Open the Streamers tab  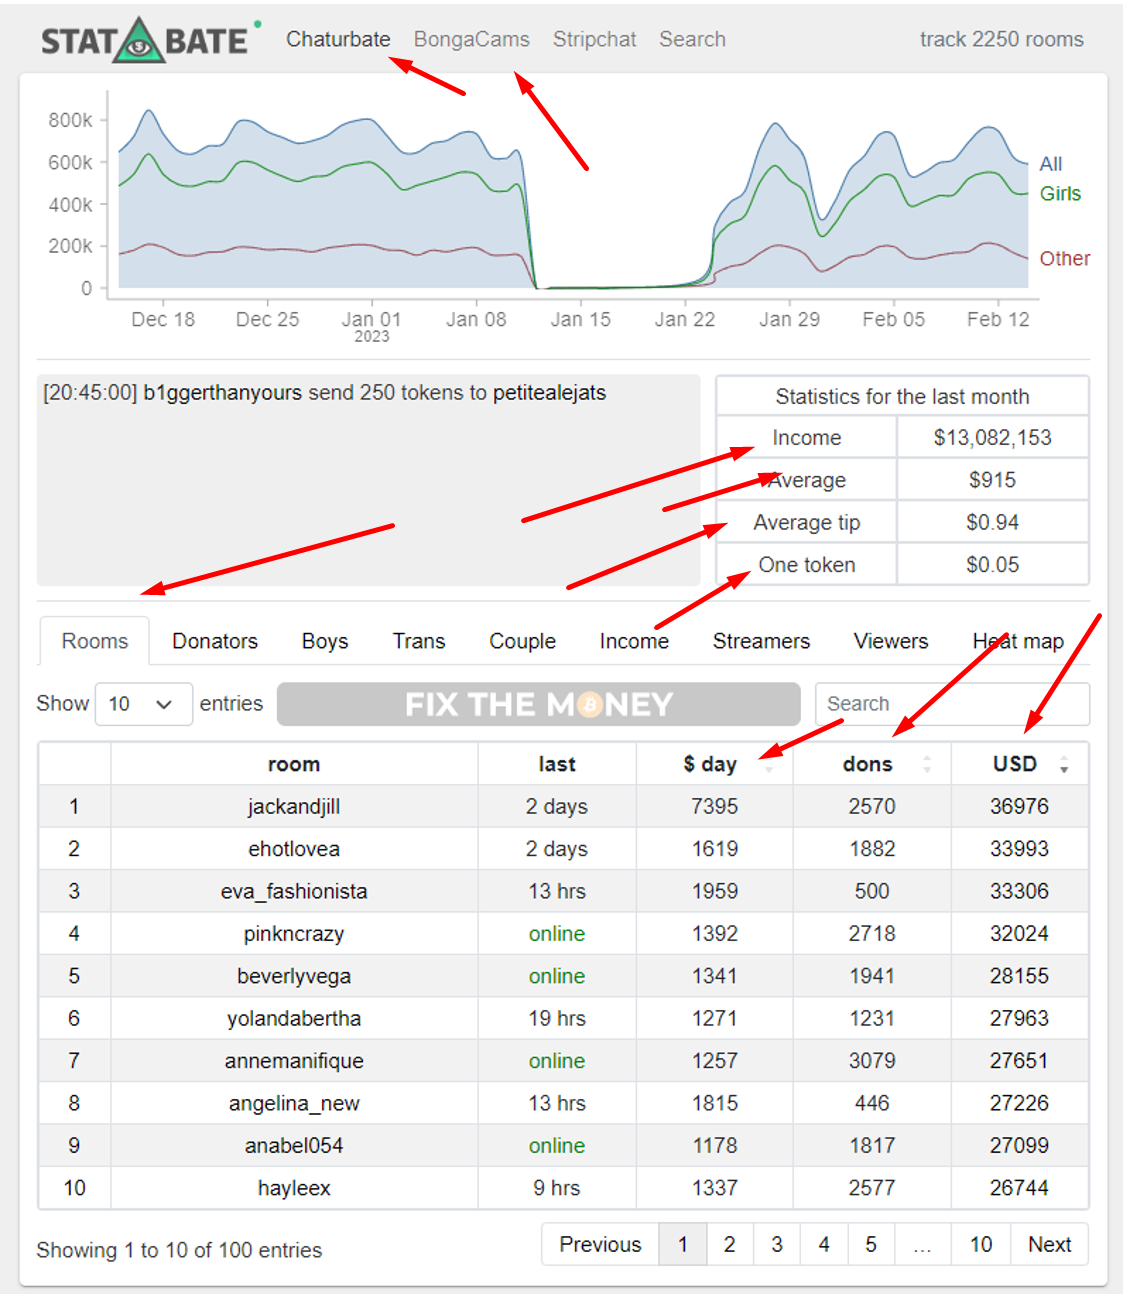coord(761,641)
